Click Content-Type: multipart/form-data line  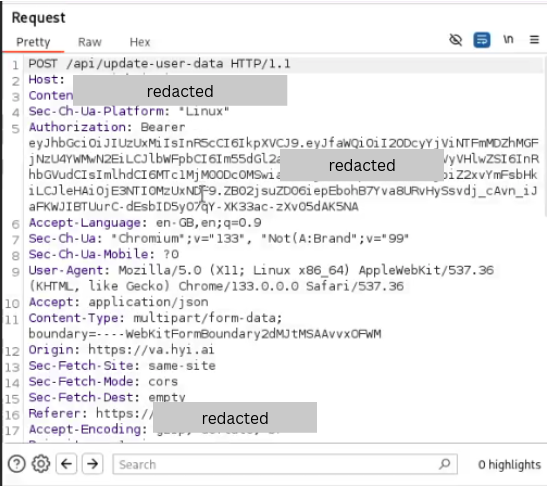[x=155, y=318]
